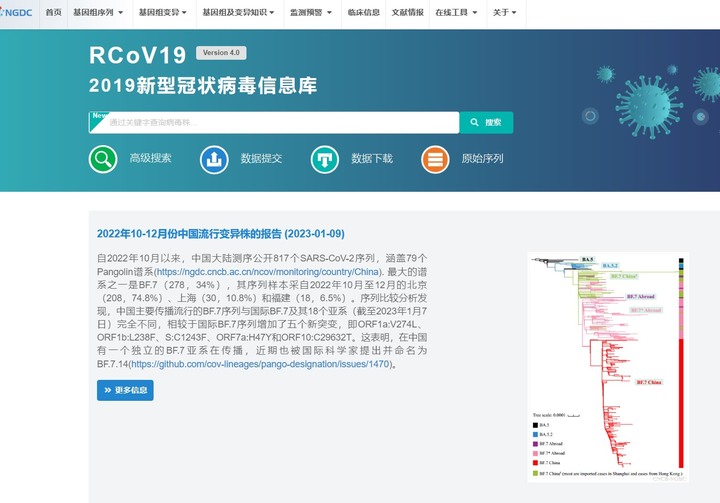Open the 2022年10-12月份 variant report title
720x503 pixels.
pyautogui.click(x=220, y=234)
